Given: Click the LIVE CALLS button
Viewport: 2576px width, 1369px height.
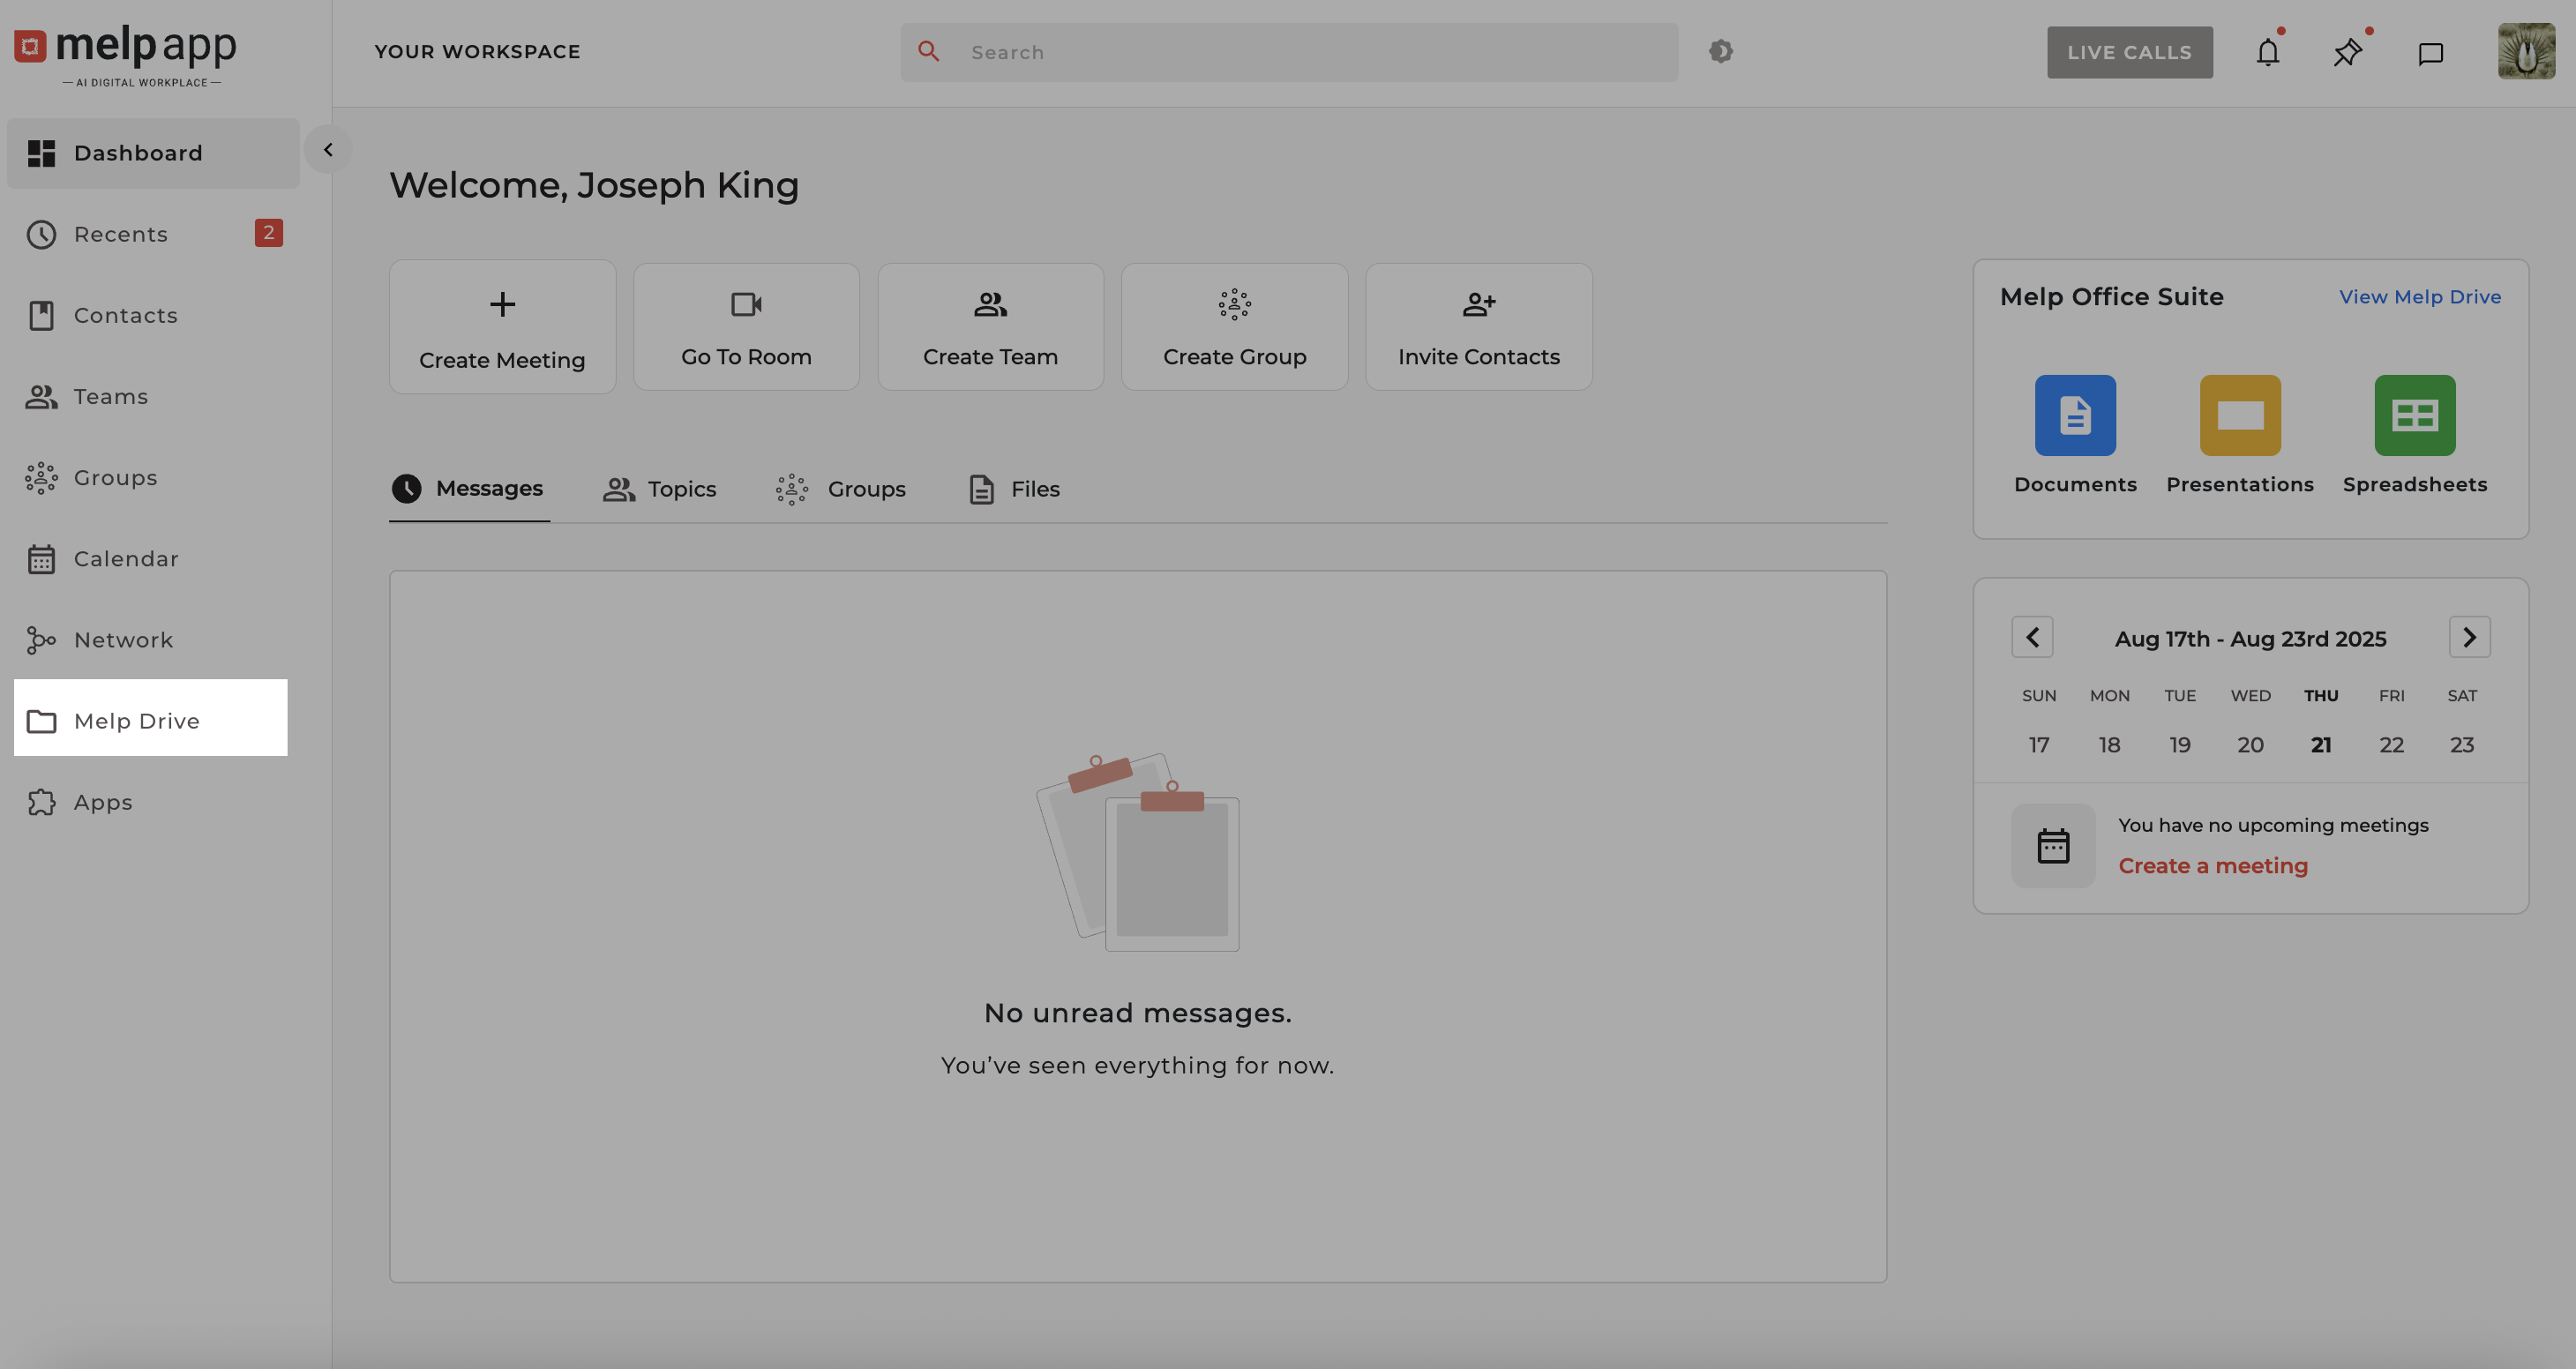Looking at the screenshot, I should click(2128, 52).
